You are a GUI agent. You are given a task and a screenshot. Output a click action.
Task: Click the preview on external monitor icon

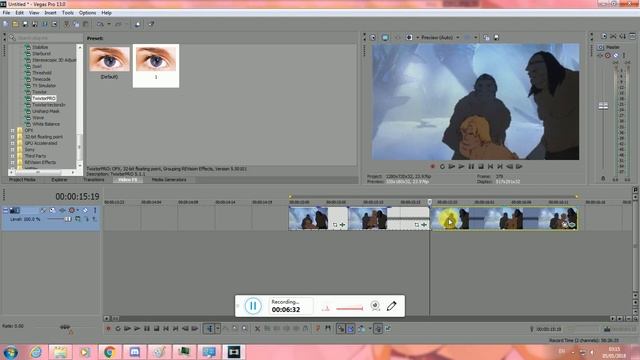[x=385, y=38]
